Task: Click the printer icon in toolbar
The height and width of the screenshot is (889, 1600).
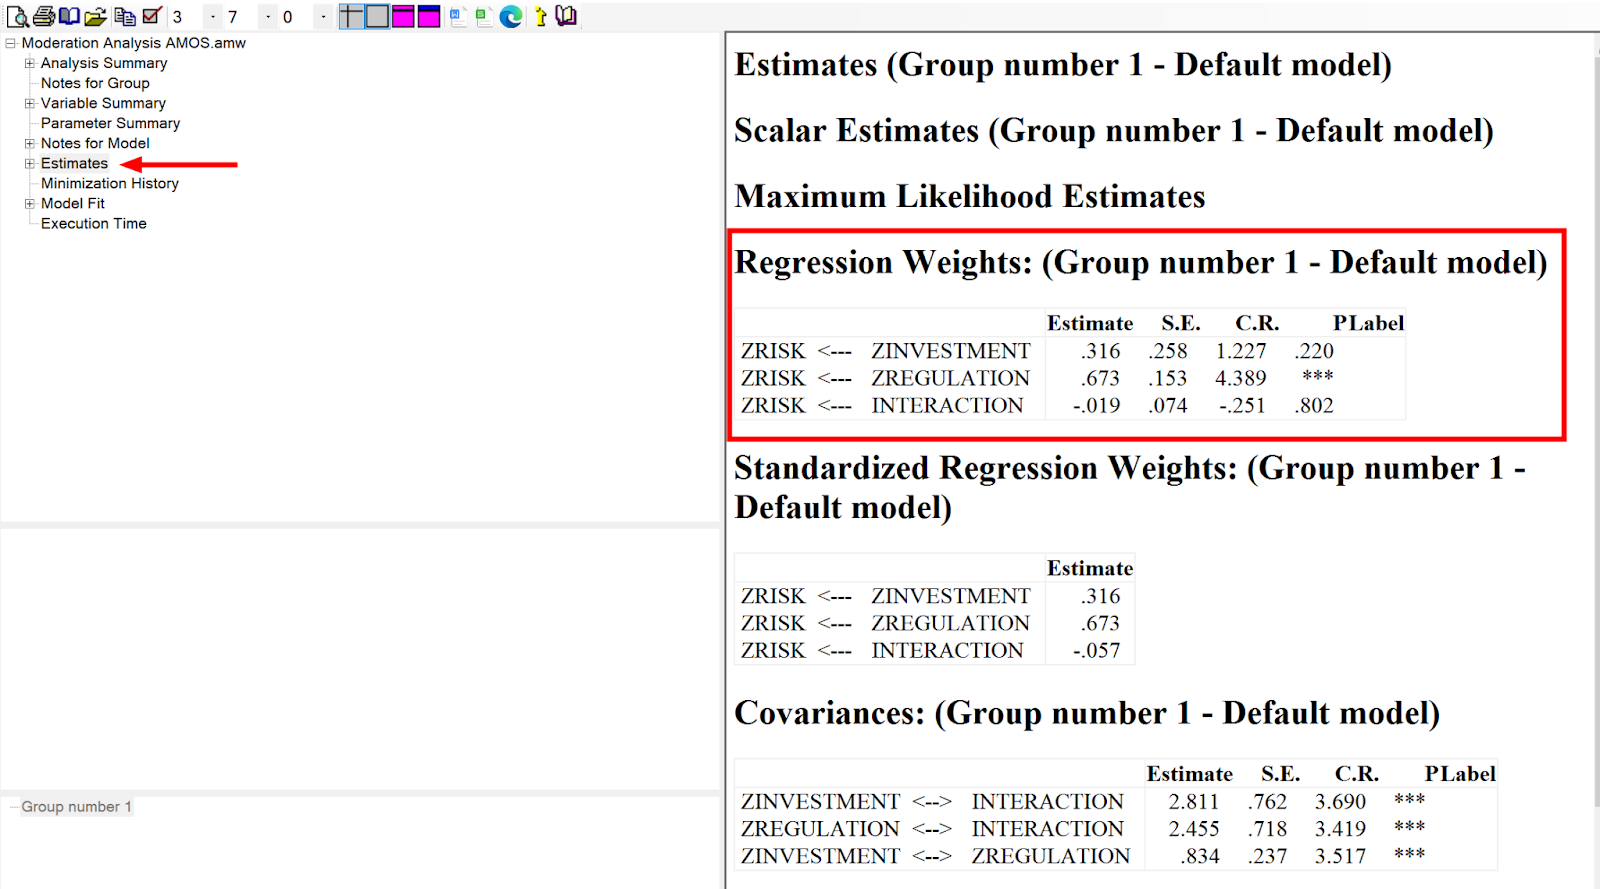Action: point(44,16)
